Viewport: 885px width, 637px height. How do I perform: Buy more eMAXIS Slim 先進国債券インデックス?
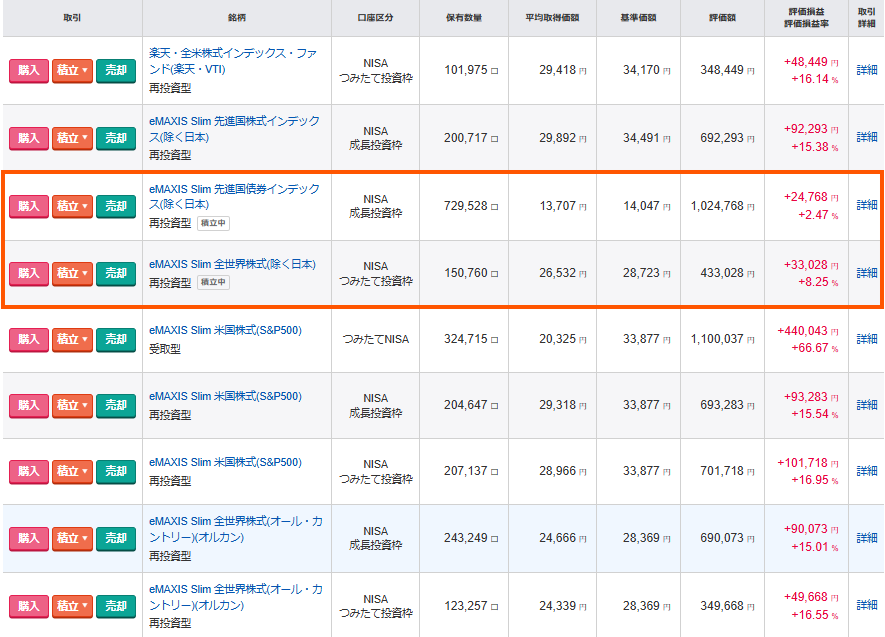pyautogui.click(x=29, y=207)
